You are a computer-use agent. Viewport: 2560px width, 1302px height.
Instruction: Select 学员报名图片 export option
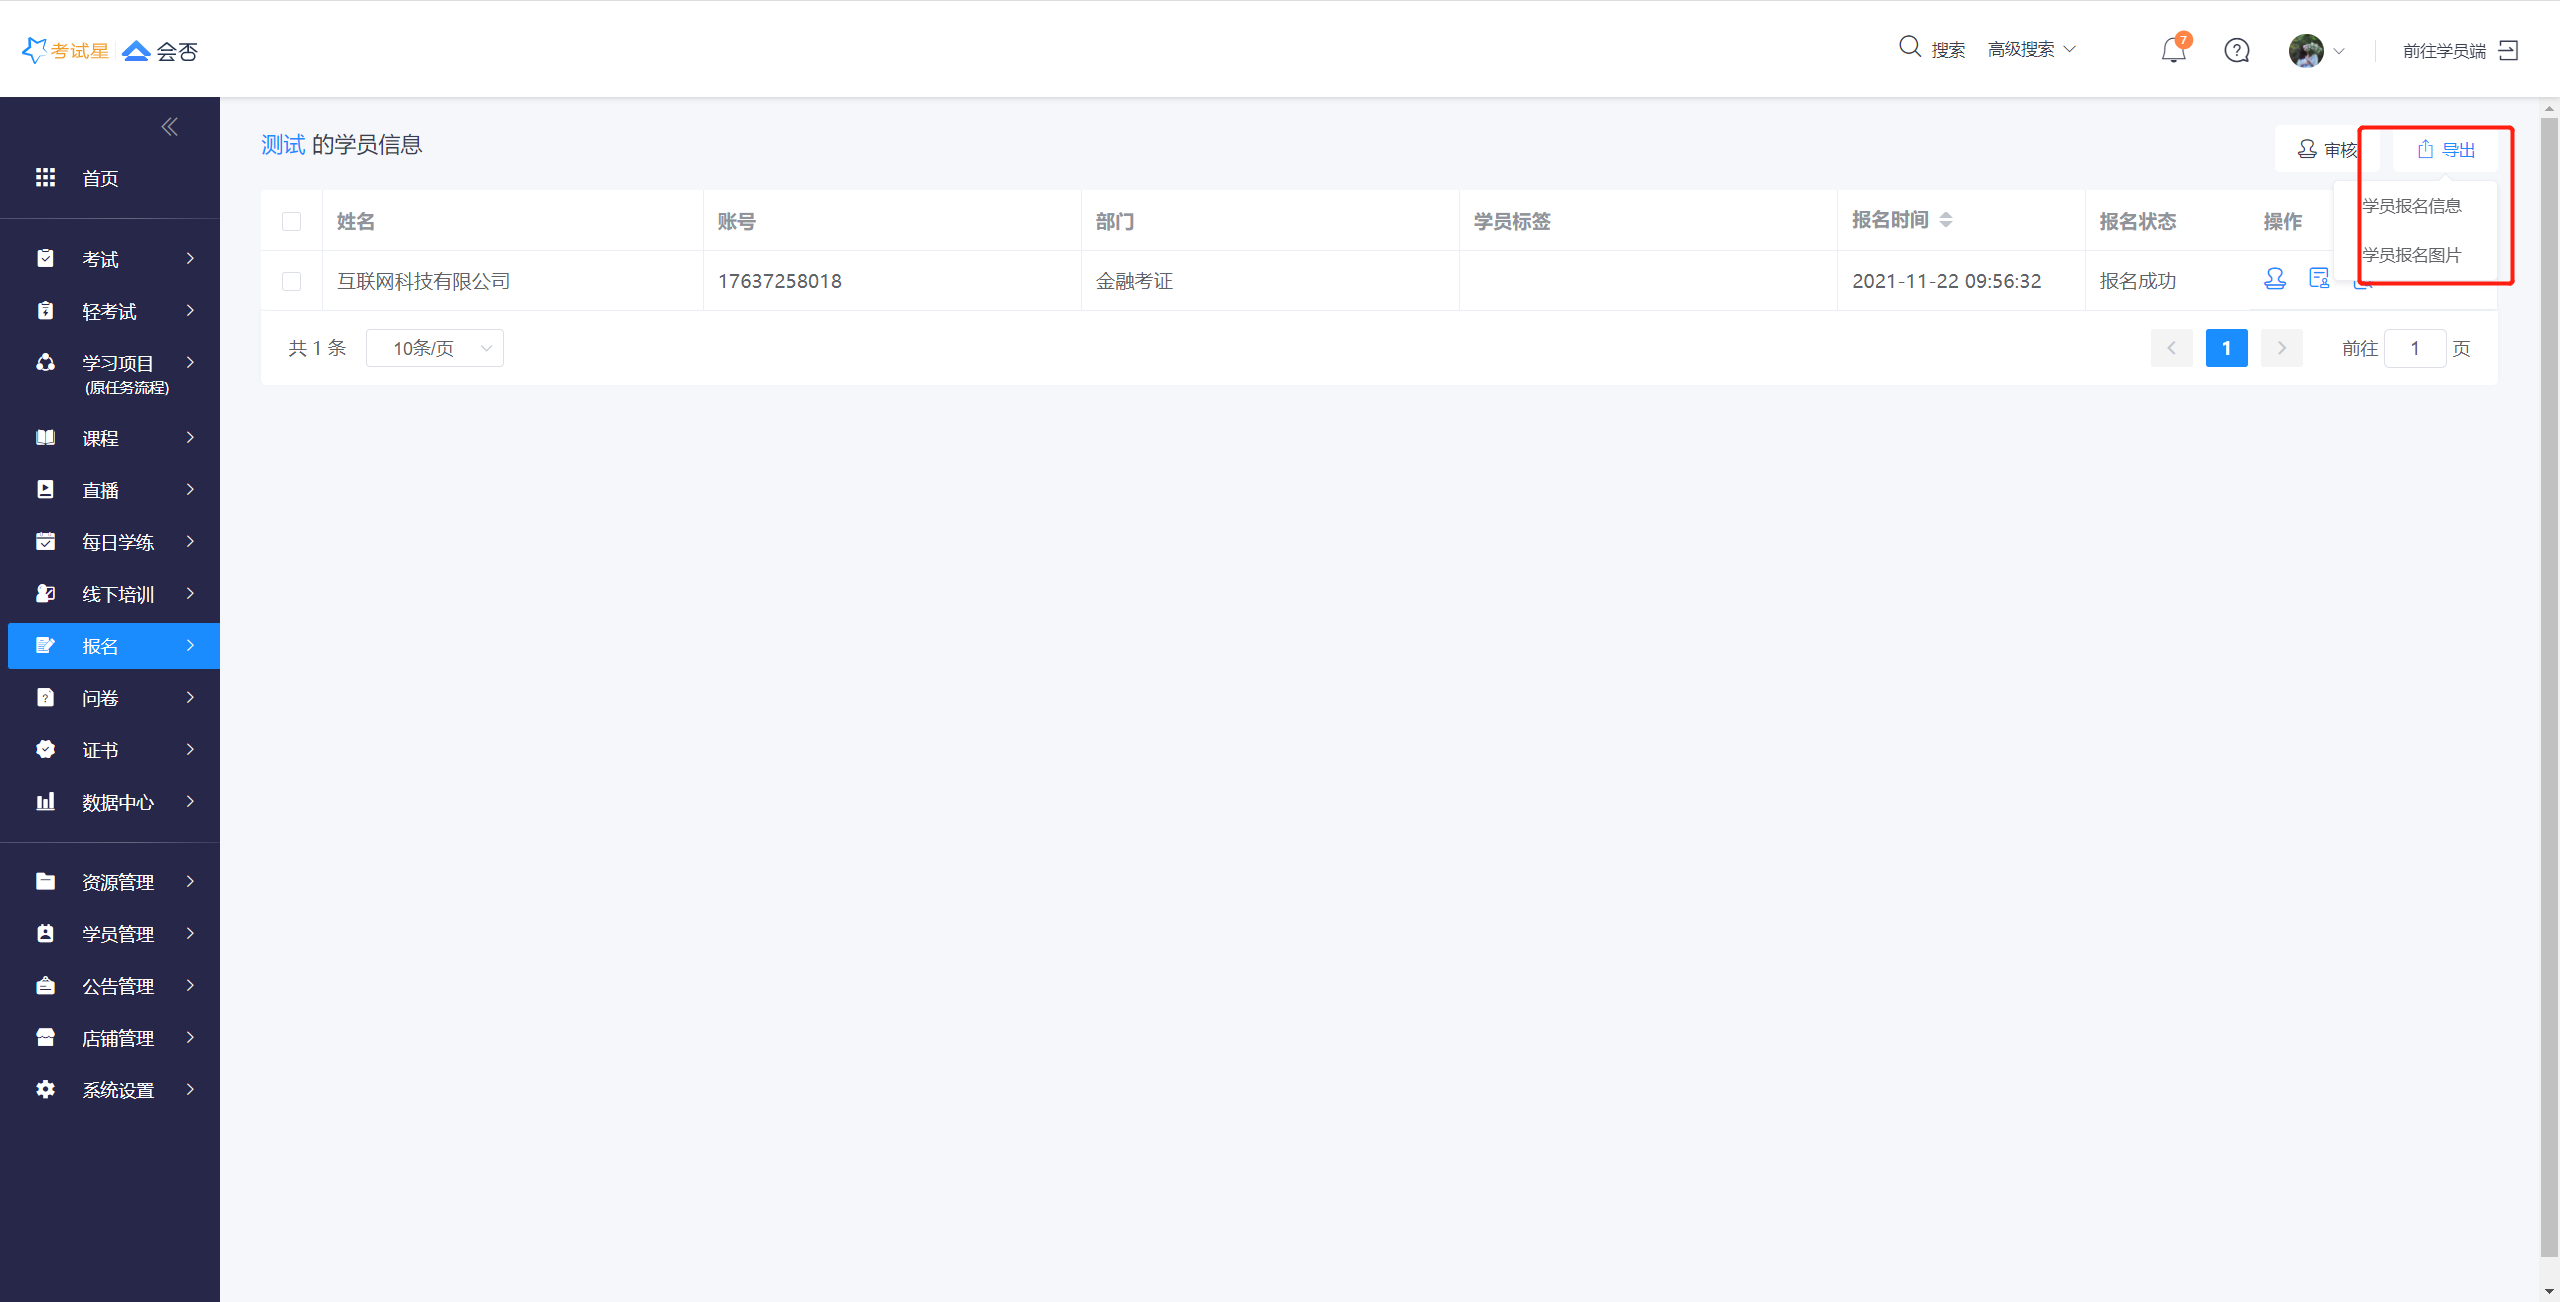[2412, 255]
